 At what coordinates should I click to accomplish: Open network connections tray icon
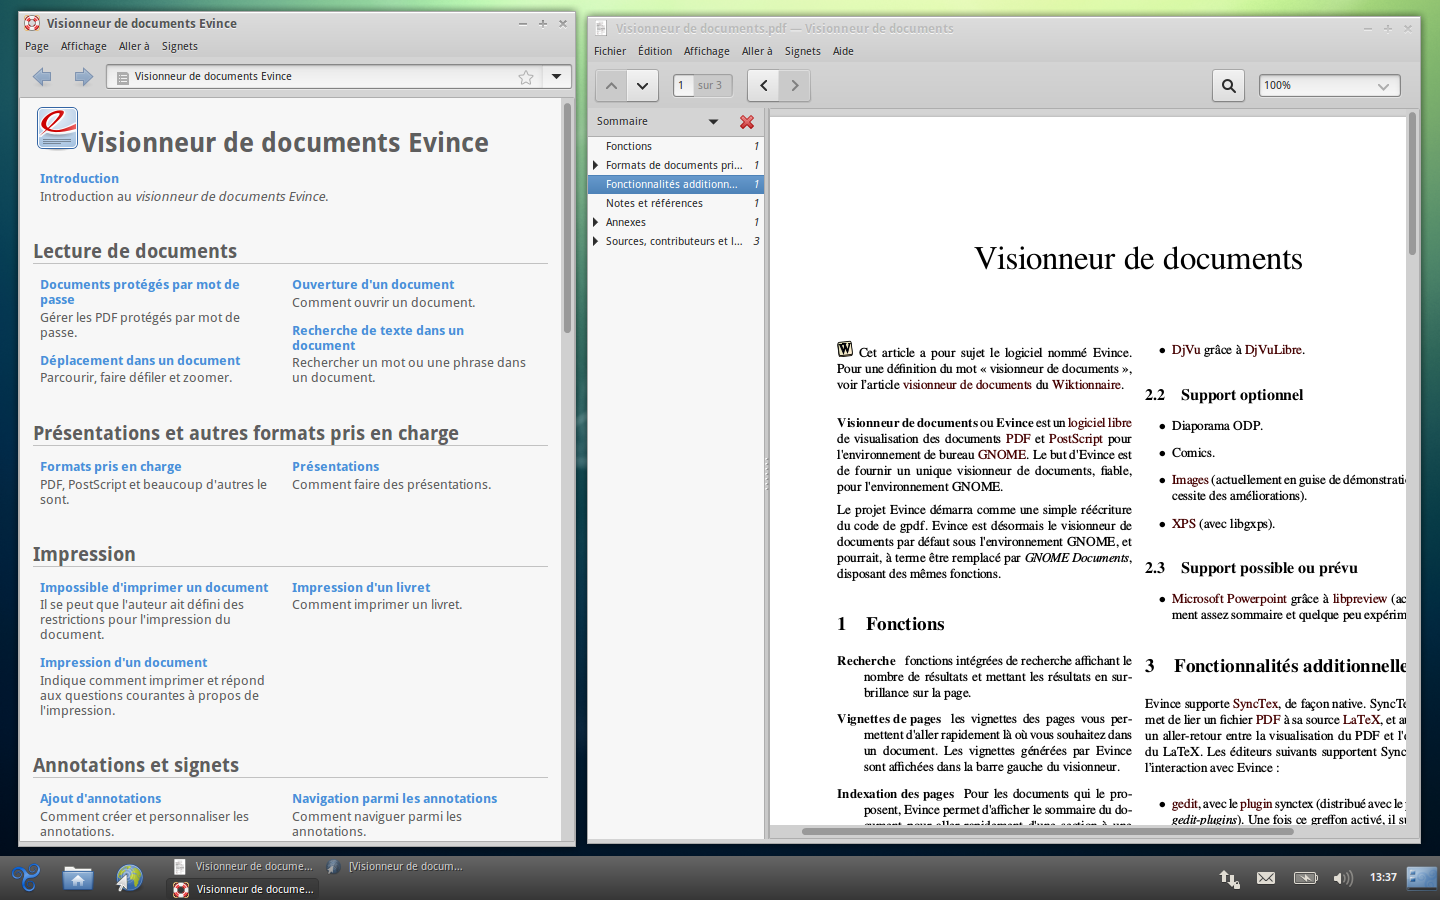tap(1229, 878)
